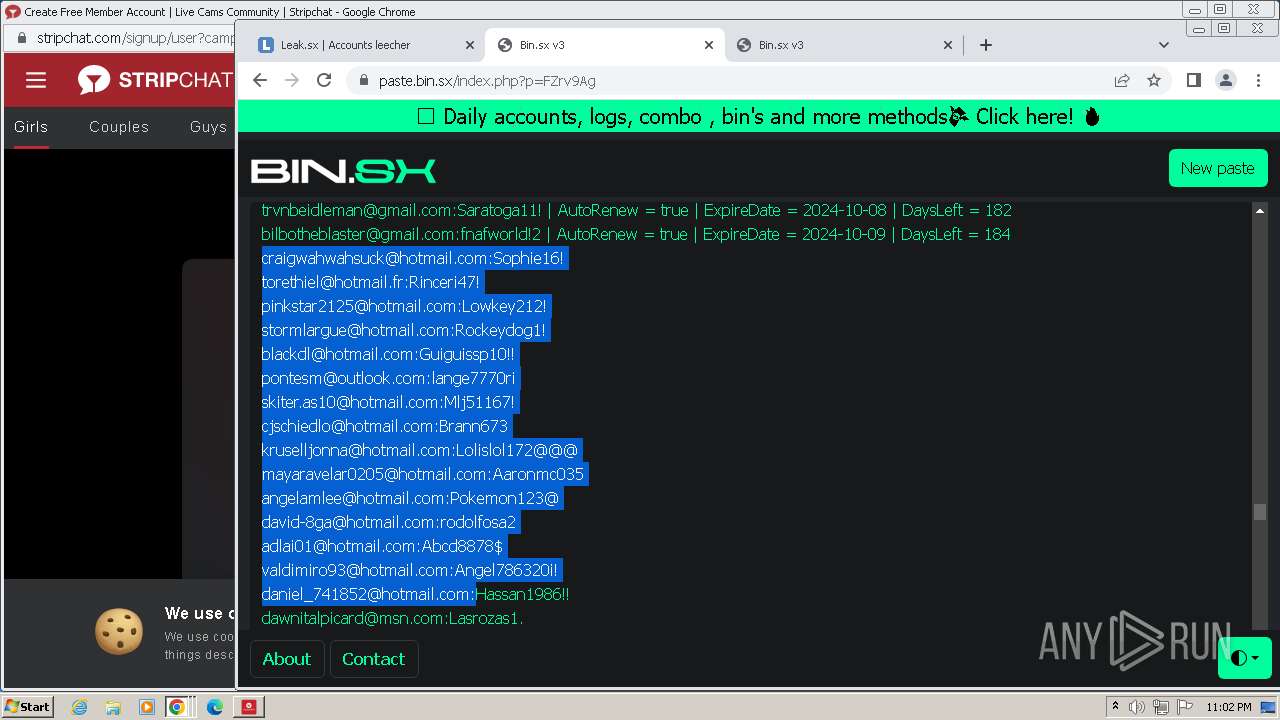Click the Windows Start button
Image resolution: width=1280 pixels, height=720 pixels.
point(27,707)
